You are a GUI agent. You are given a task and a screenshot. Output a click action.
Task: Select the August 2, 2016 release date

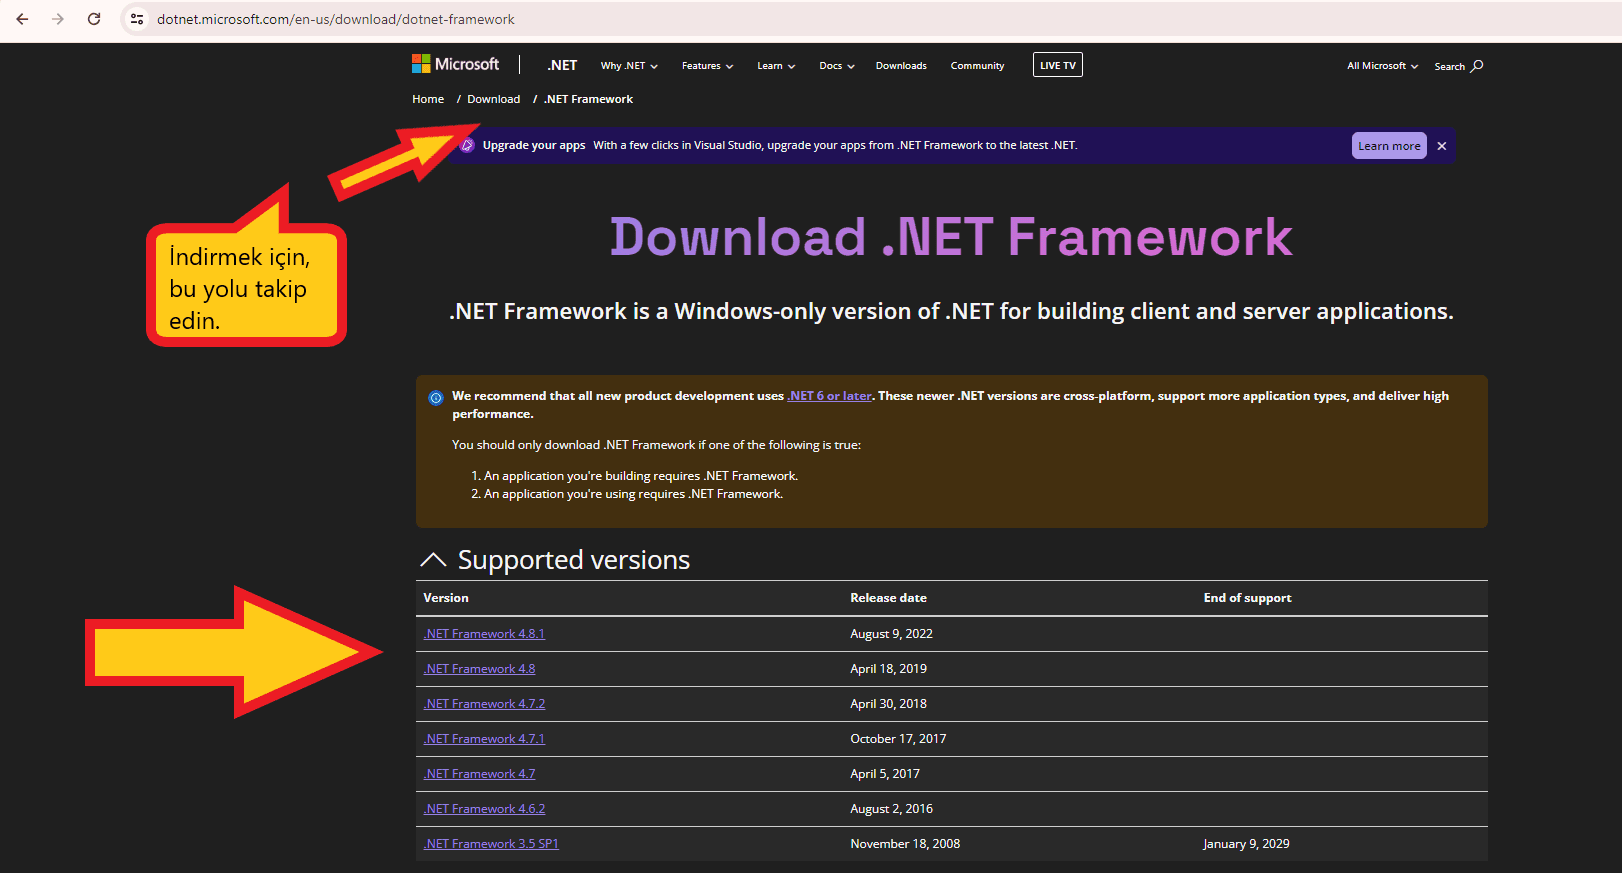[x=891, y=809]
